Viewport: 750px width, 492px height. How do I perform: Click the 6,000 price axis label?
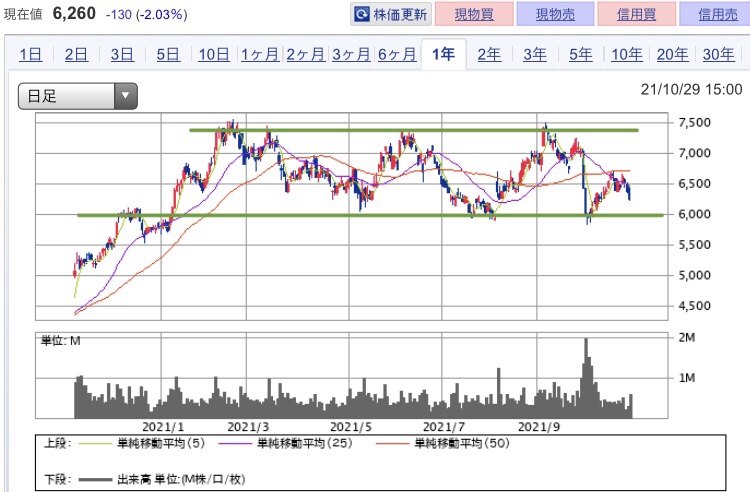[695, 215]
